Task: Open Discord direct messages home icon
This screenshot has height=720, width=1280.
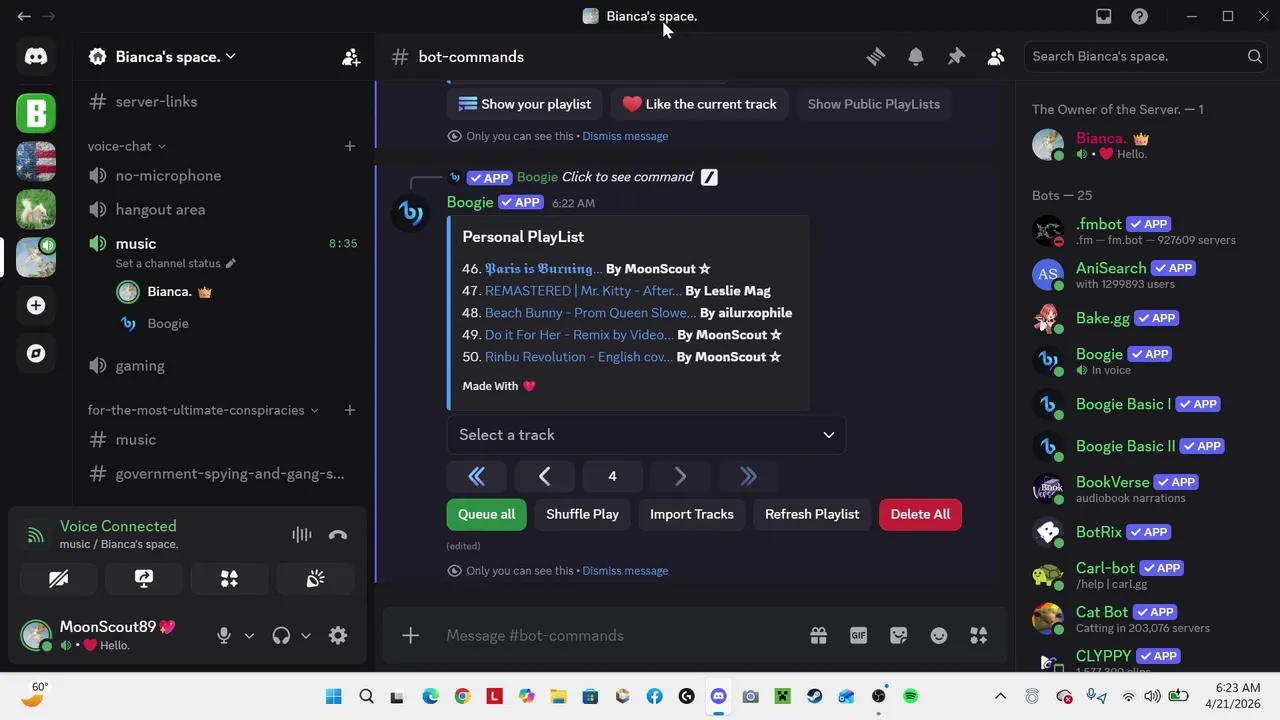Action: (36, 57)
